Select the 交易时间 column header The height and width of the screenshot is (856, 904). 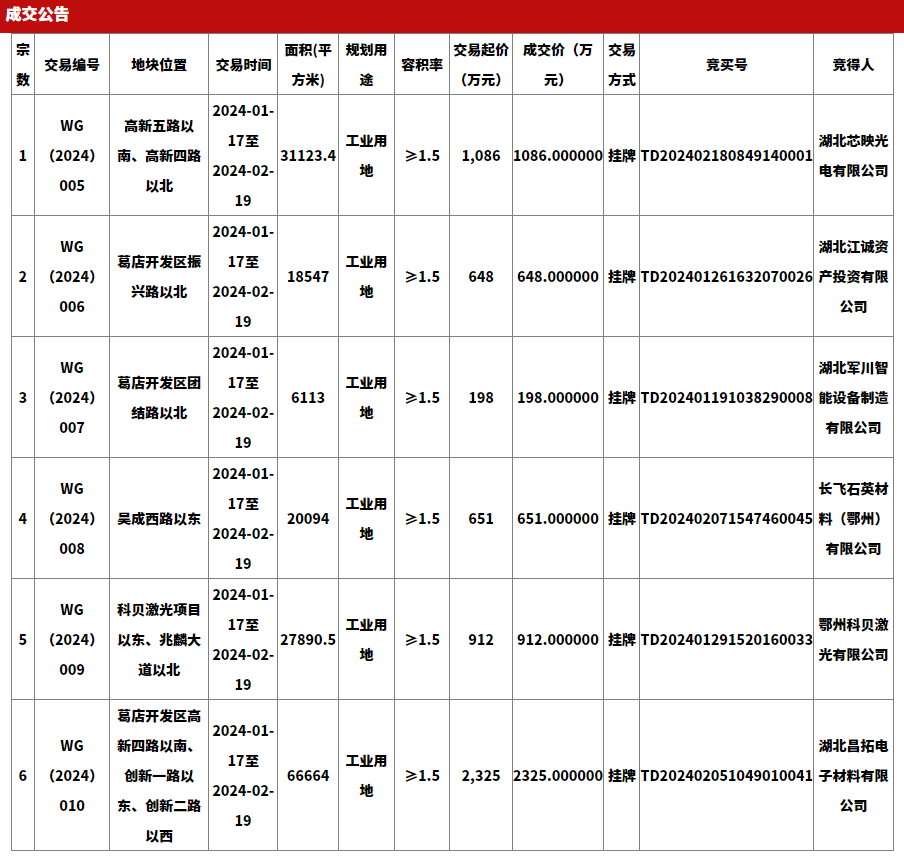tap(243, 65)
